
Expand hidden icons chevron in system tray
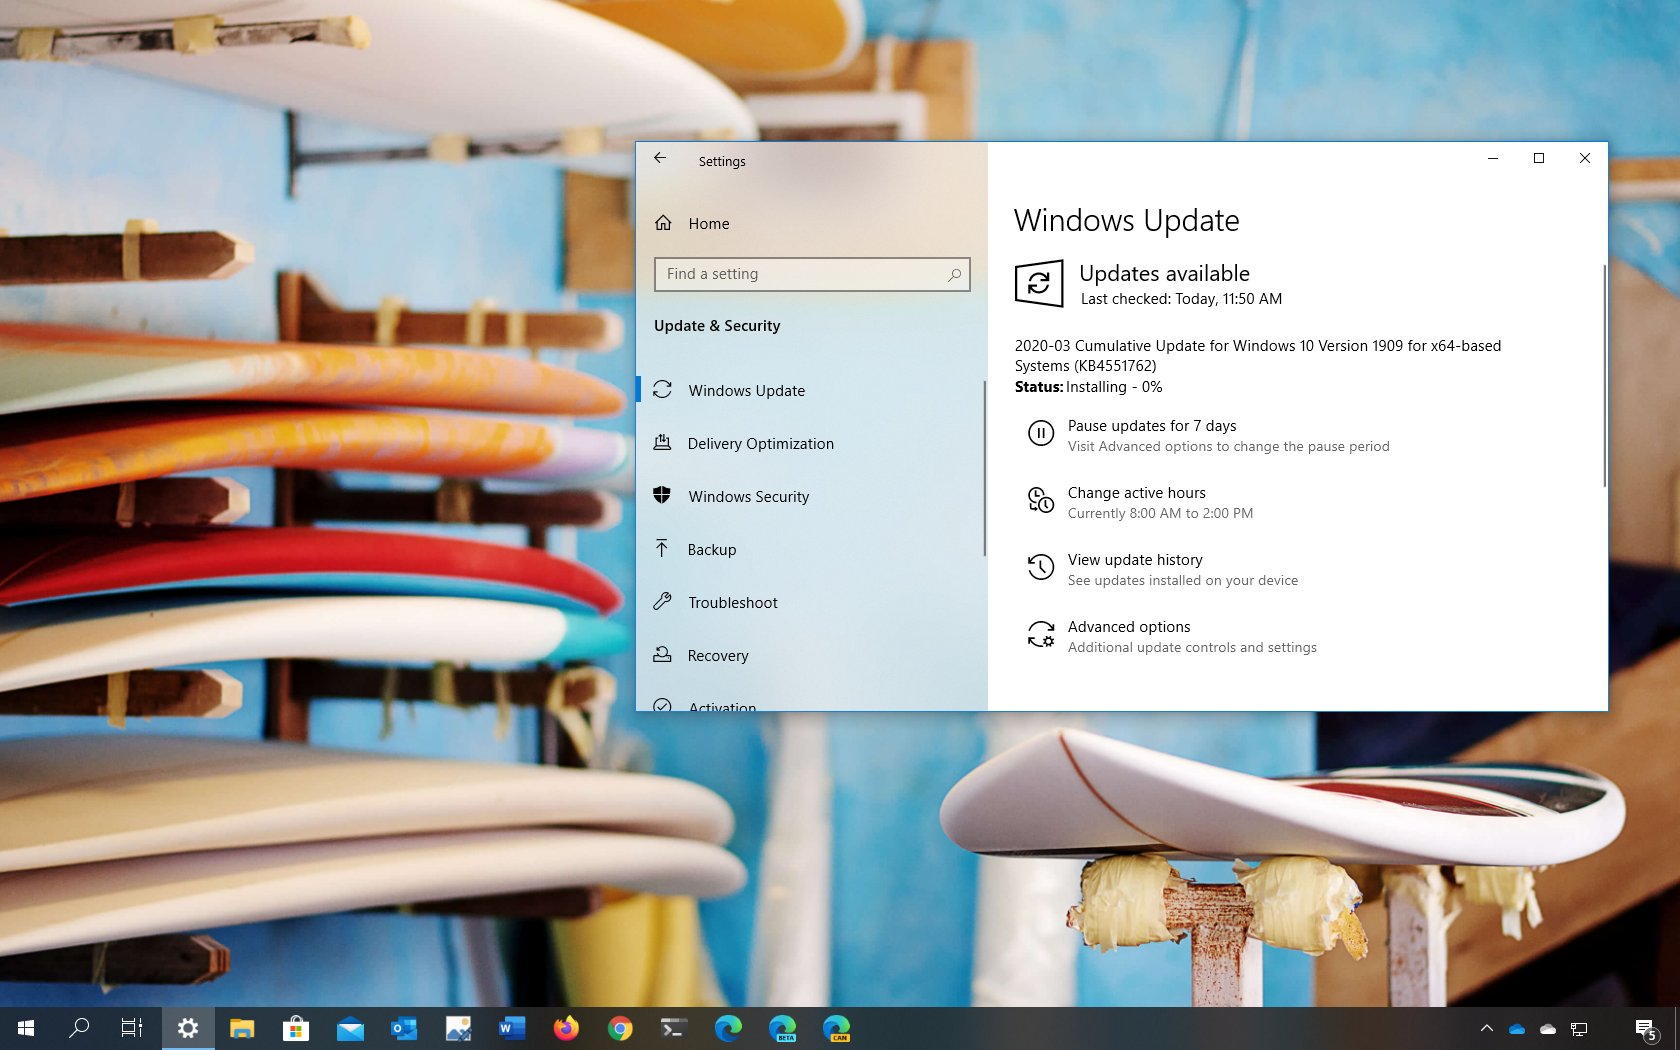1487,1028
